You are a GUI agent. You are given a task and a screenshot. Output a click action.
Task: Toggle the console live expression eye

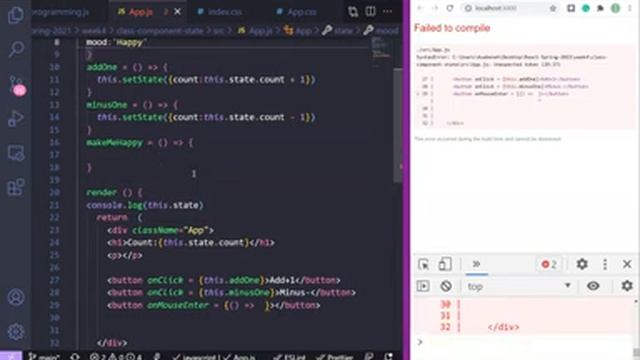pos(593,286)
